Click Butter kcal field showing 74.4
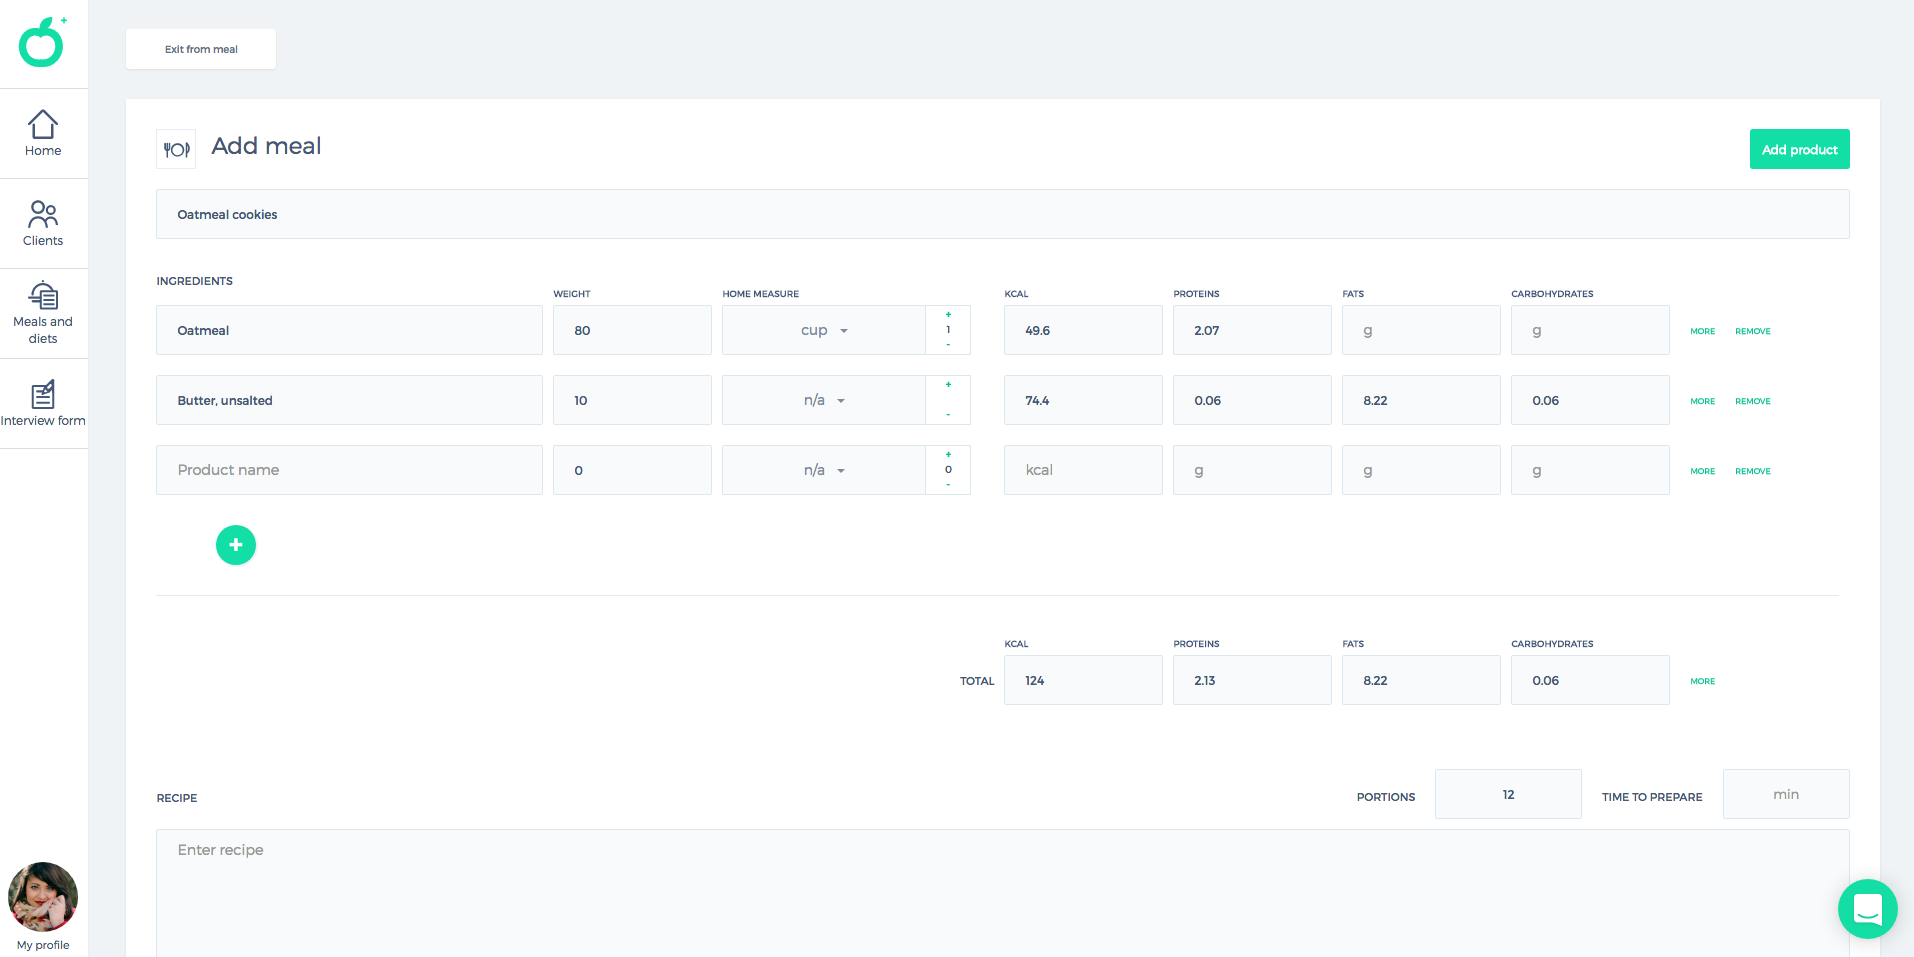 click(1083, 400)
